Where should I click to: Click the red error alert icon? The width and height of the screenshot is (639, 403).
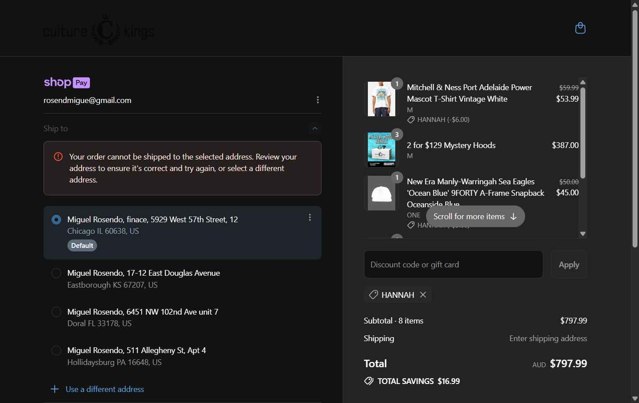coord(58,156)
